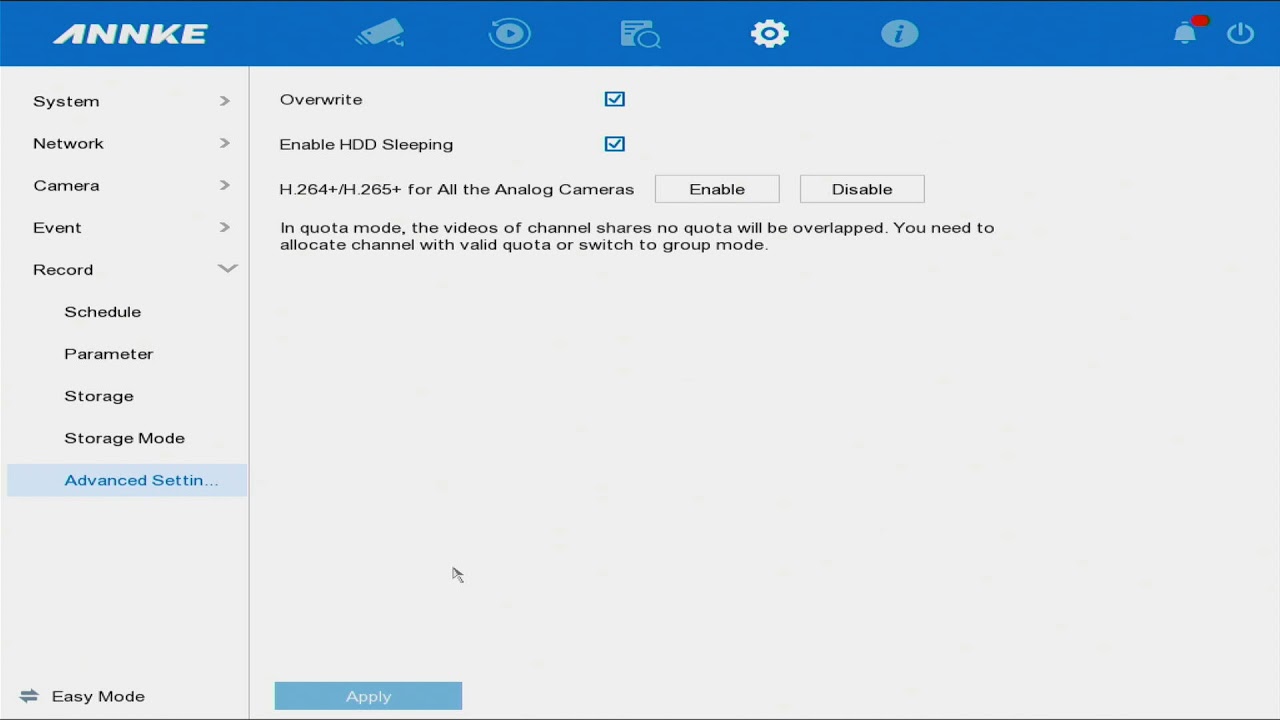Open the Schedule submenu item

[103, 312]
